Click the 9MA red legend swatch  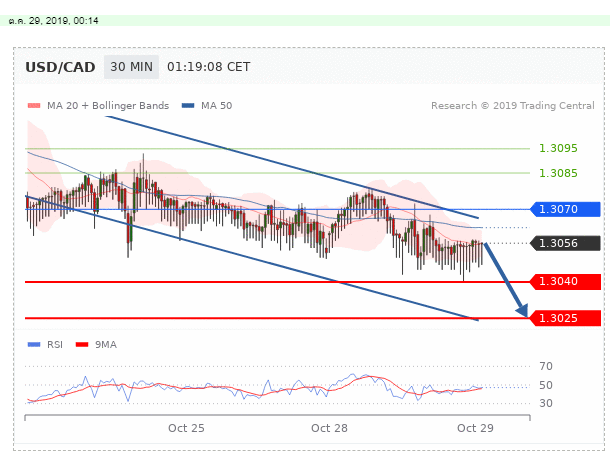tap(82, 344)
